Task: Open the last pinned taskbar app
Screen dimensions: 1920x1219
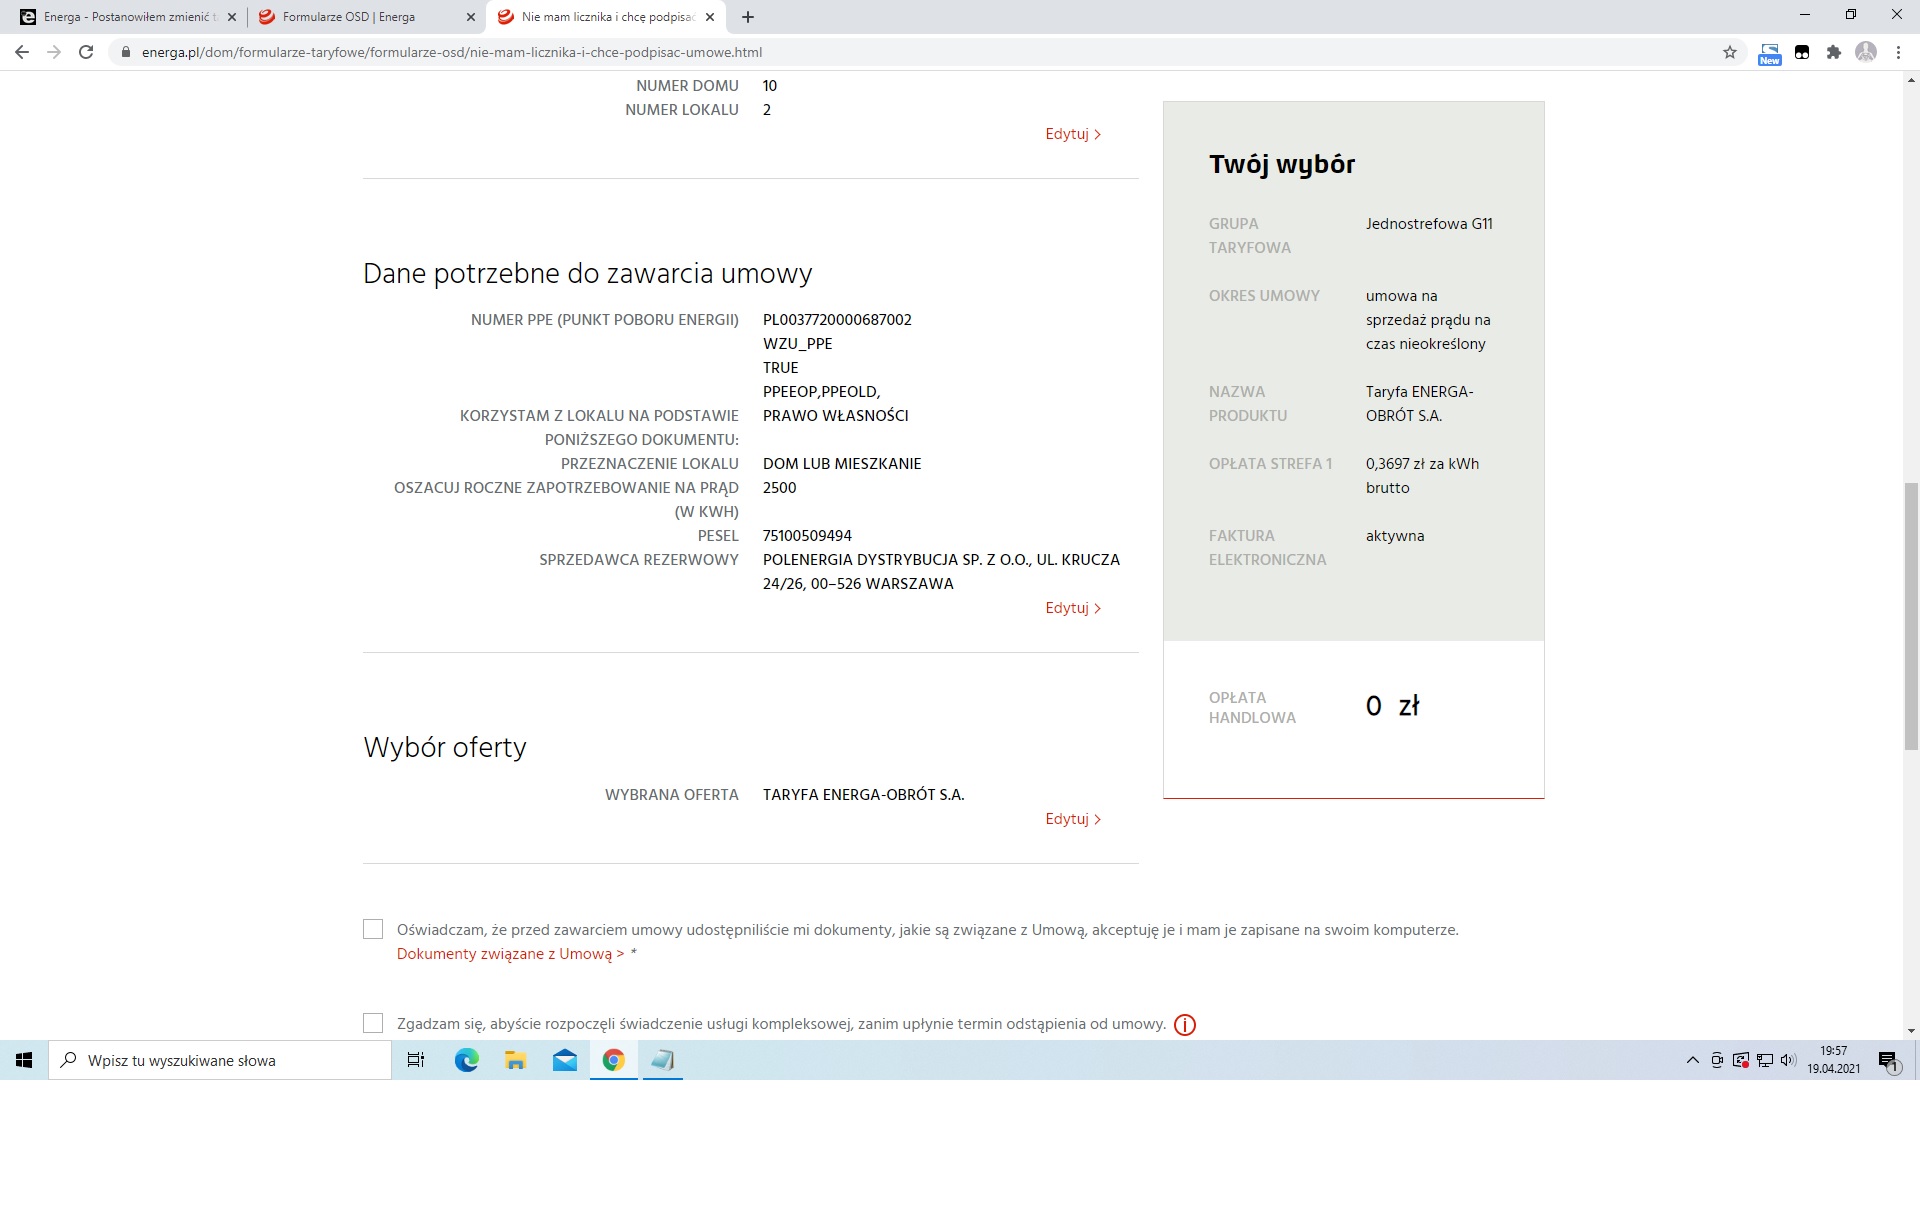Action: (x=662, y=1060)
